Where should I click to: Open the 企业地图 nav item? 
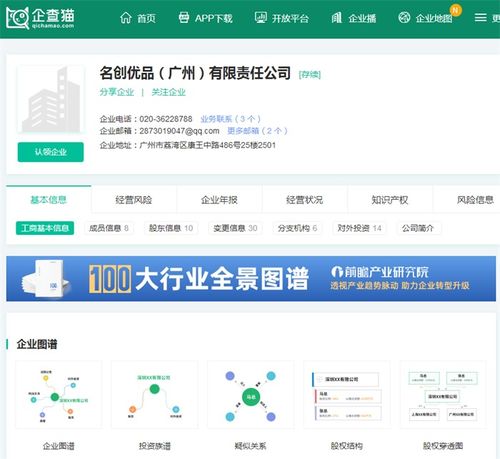[x=425, y=18]
